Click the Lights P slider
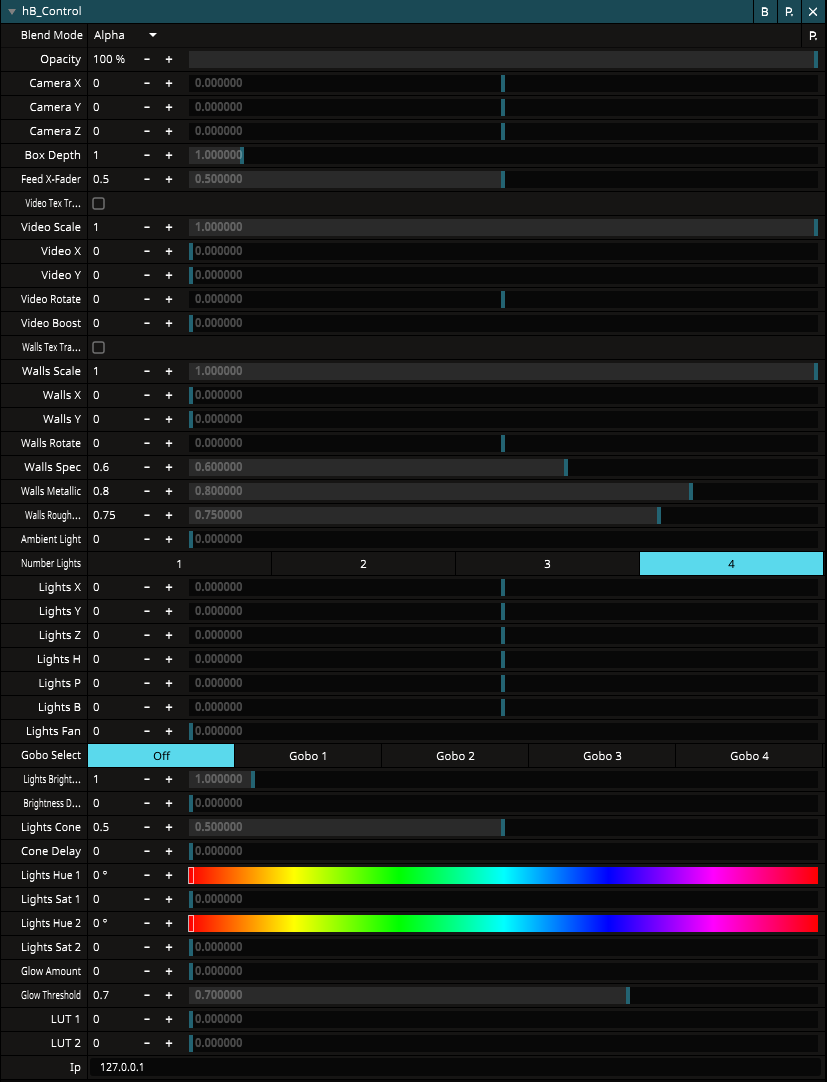The height and width of the screenshot is (1082, 827). (x=503, y=683)
